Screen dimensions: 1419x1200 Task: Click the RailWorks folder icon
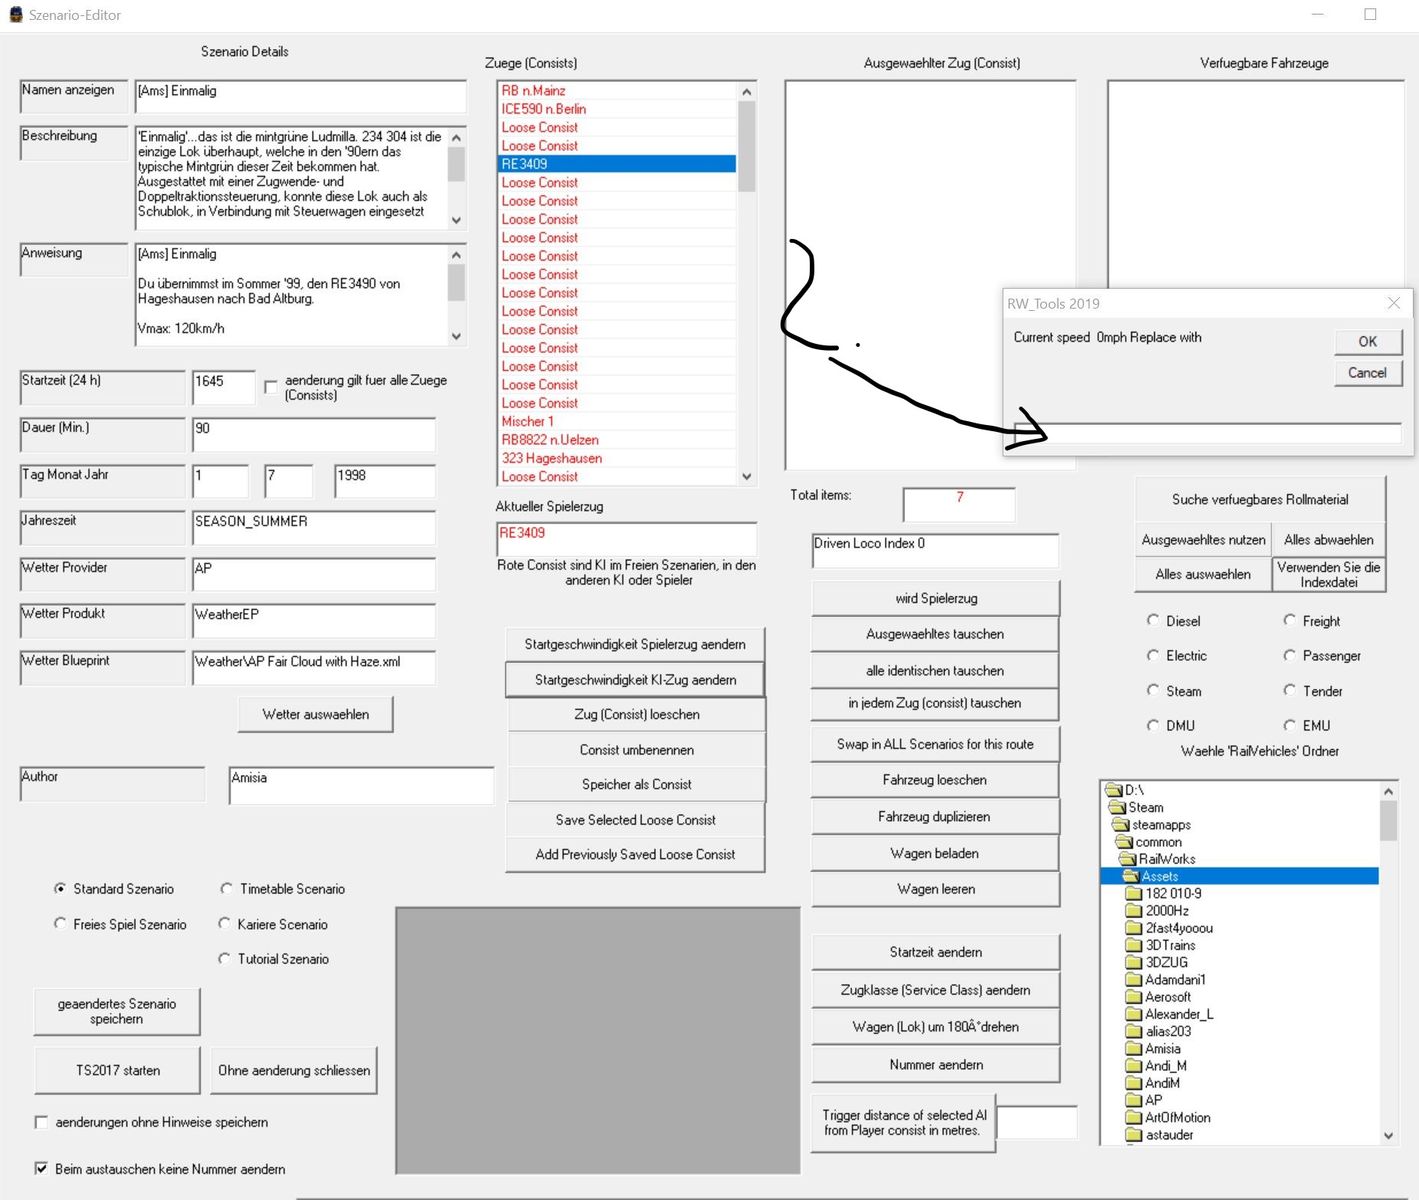tap(1127, 859)
